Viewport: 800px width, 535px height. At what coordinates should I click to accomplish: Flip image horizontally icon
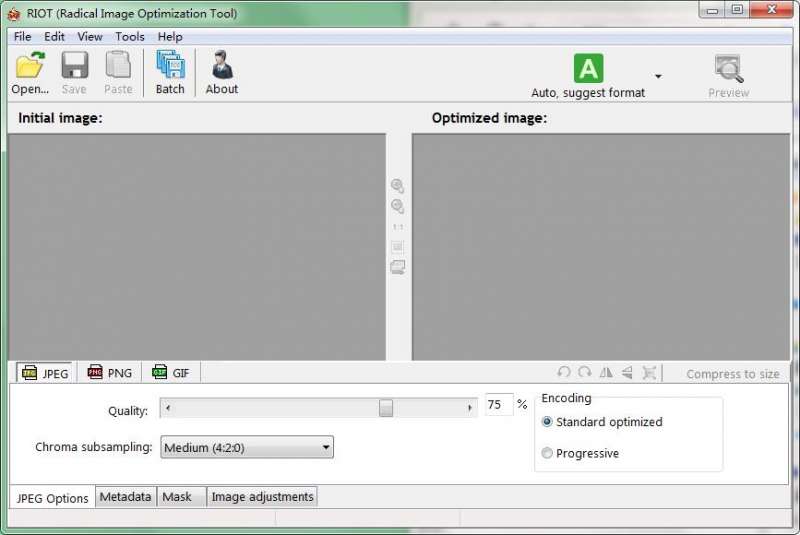point(606,372)
